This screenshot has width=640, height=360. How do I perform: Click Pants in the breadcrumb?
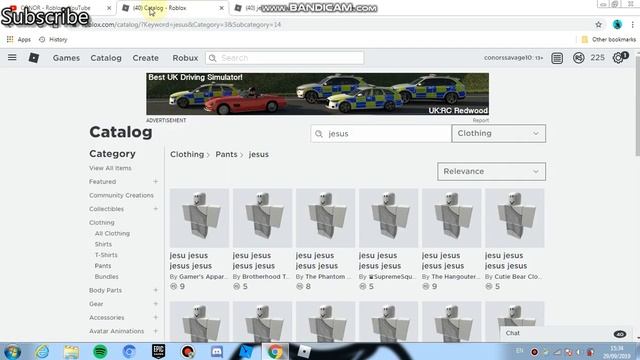tap(226, 155)
